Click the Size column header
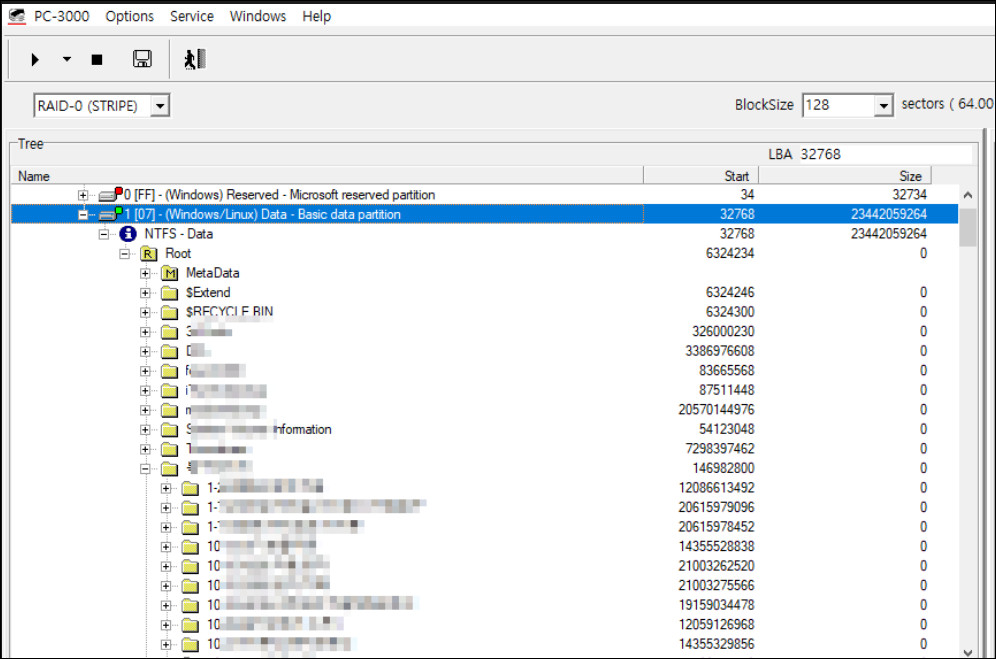The width and height of the screenshot is (996, 659). pos(845,176)
